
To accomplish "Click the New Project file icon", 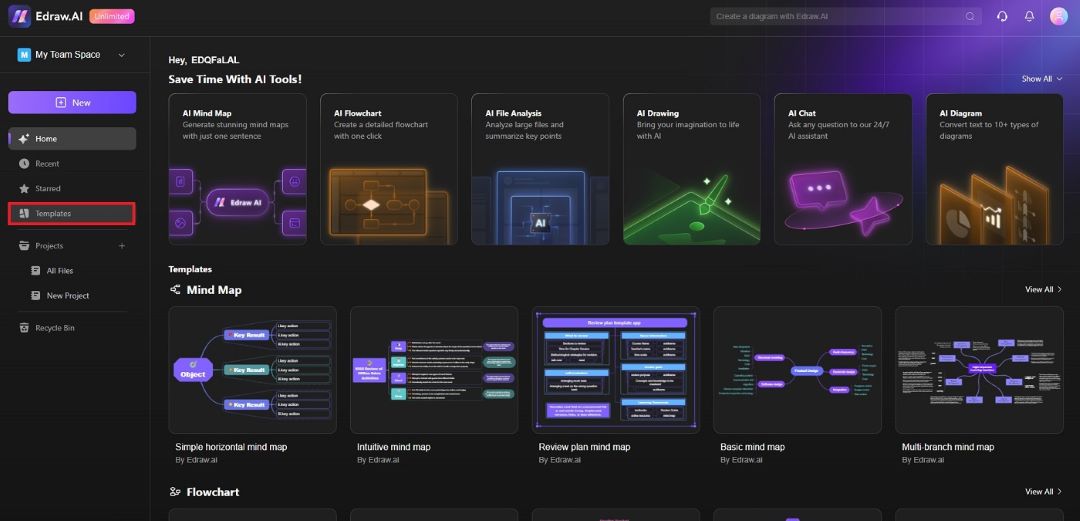I will coord(36,296).
